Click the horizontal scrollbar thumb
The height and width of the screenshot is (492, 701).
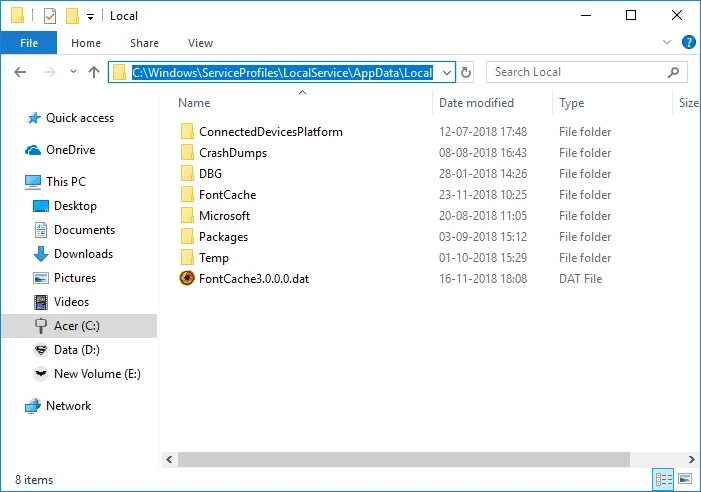404,459
